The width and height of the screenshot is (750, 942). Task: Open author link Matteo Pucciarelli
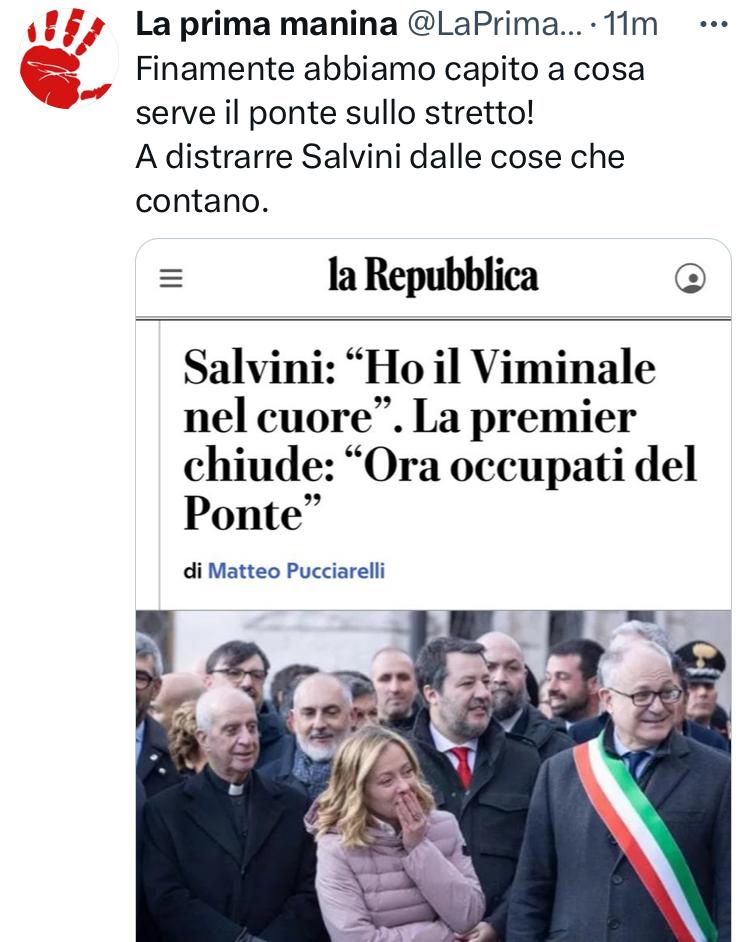296,570
